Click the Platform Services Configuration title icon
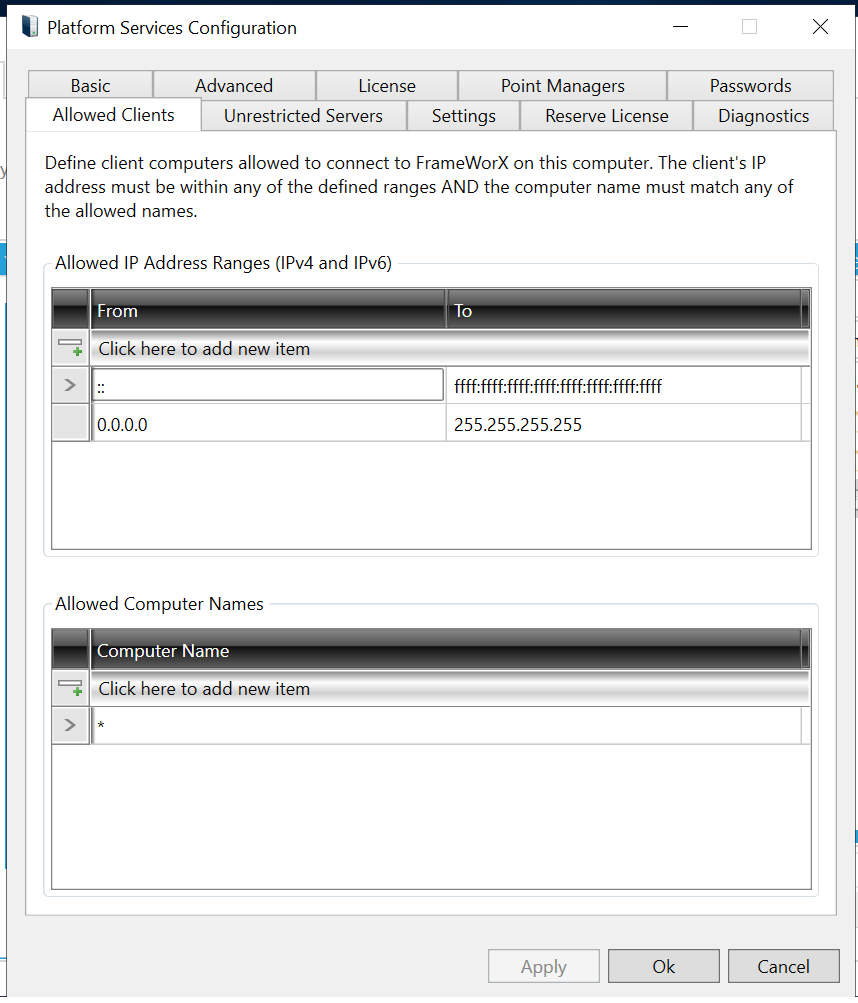The image size is (858, 1003). point(30,27)
